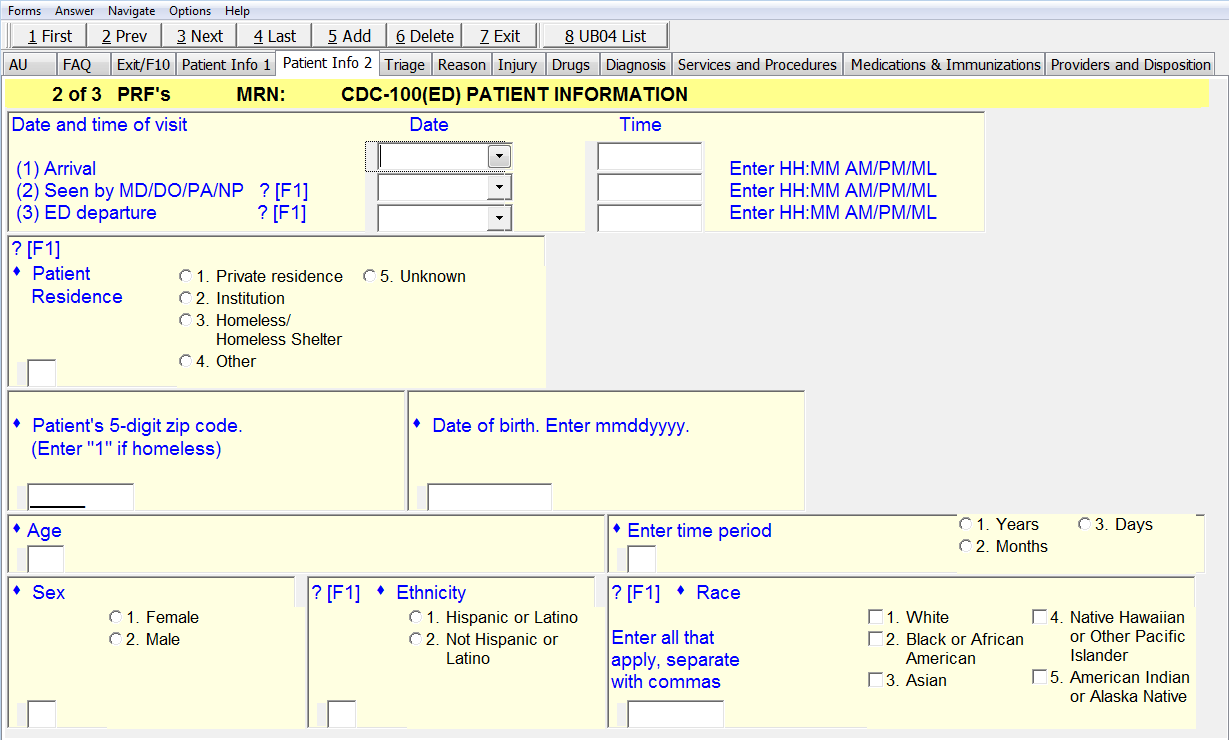
Task: Choose the Female sex option
Action: 116,617
